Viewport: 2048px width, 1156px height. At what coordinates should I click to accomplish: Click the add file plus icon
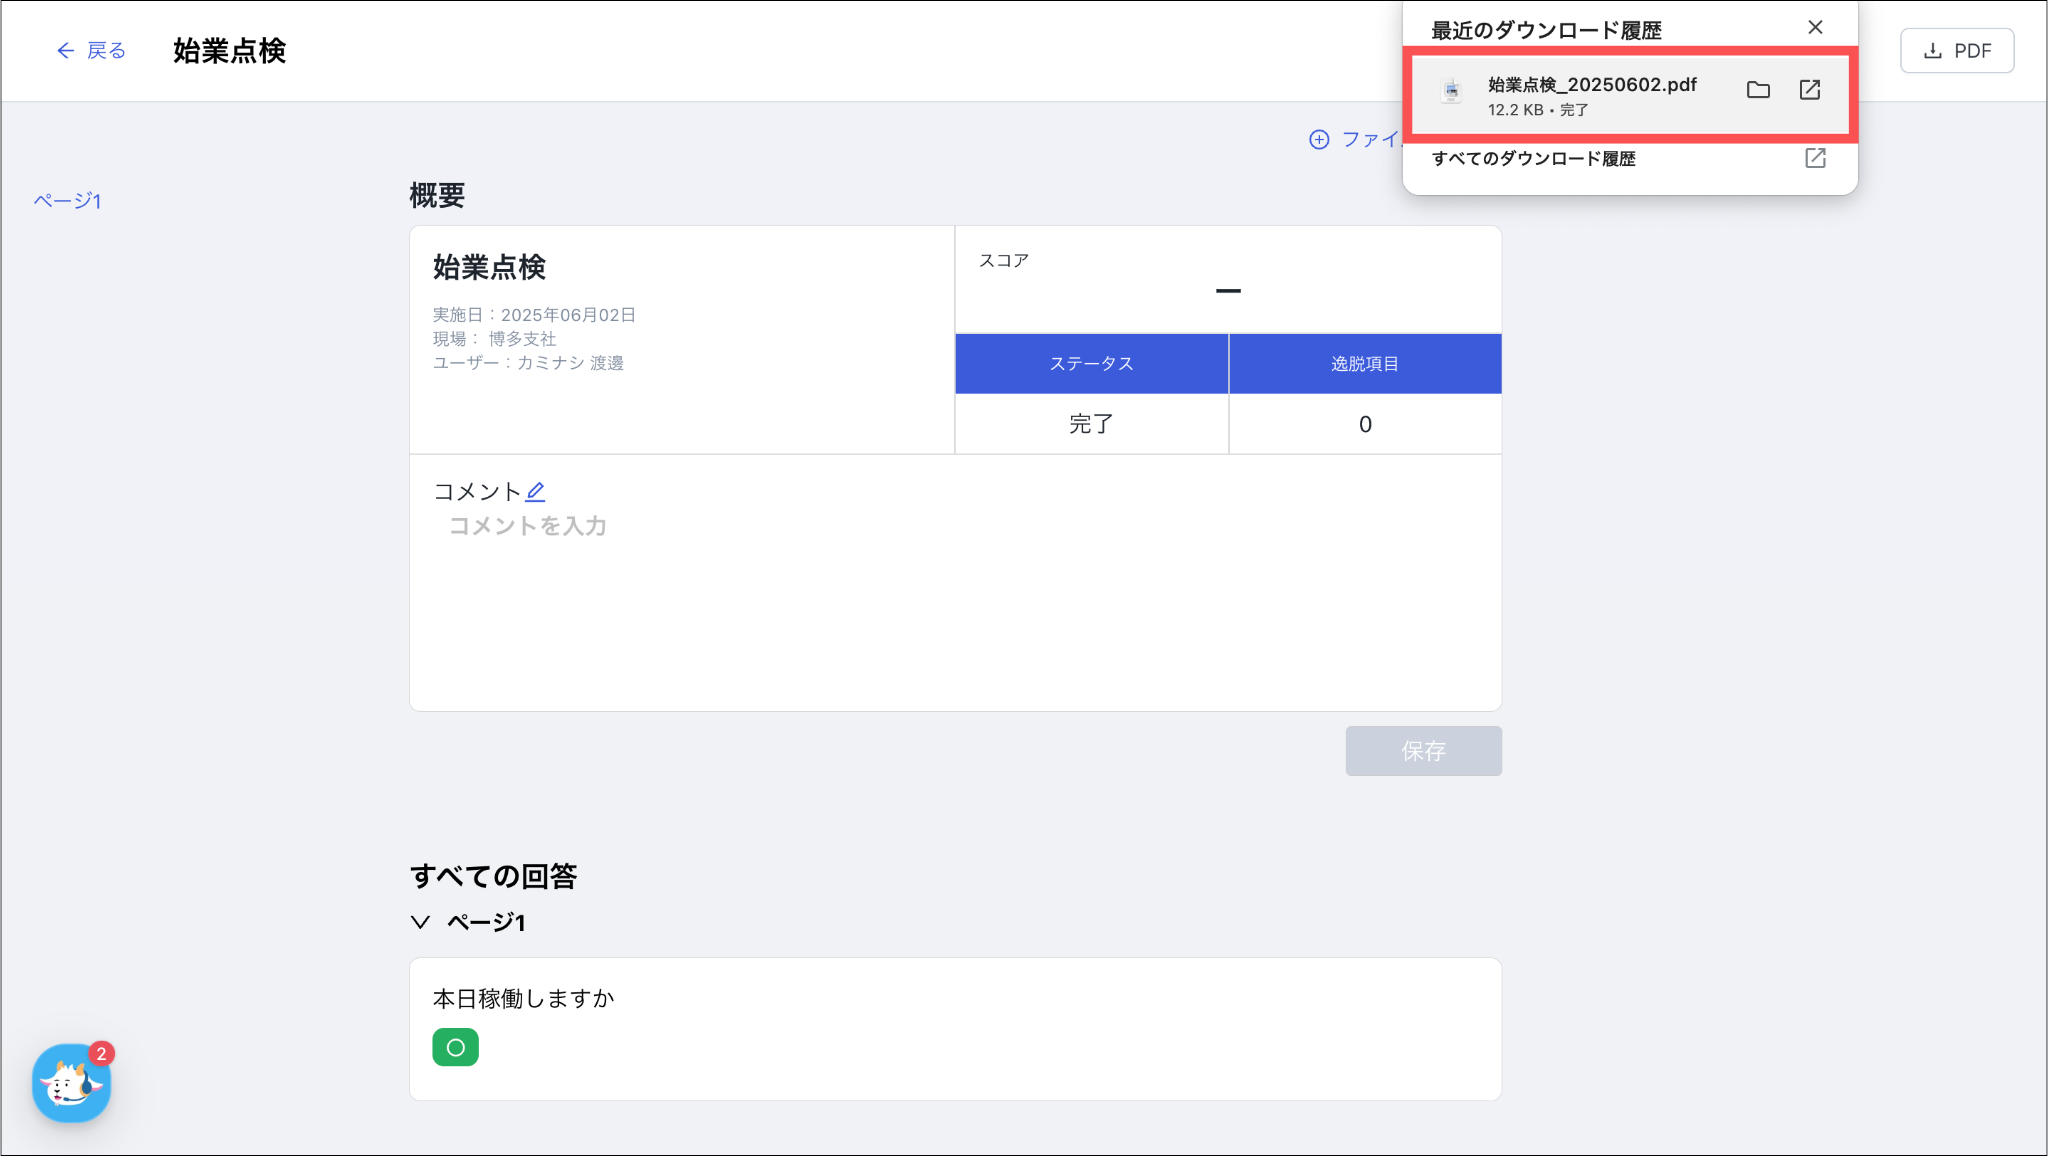coord(1319,140)
